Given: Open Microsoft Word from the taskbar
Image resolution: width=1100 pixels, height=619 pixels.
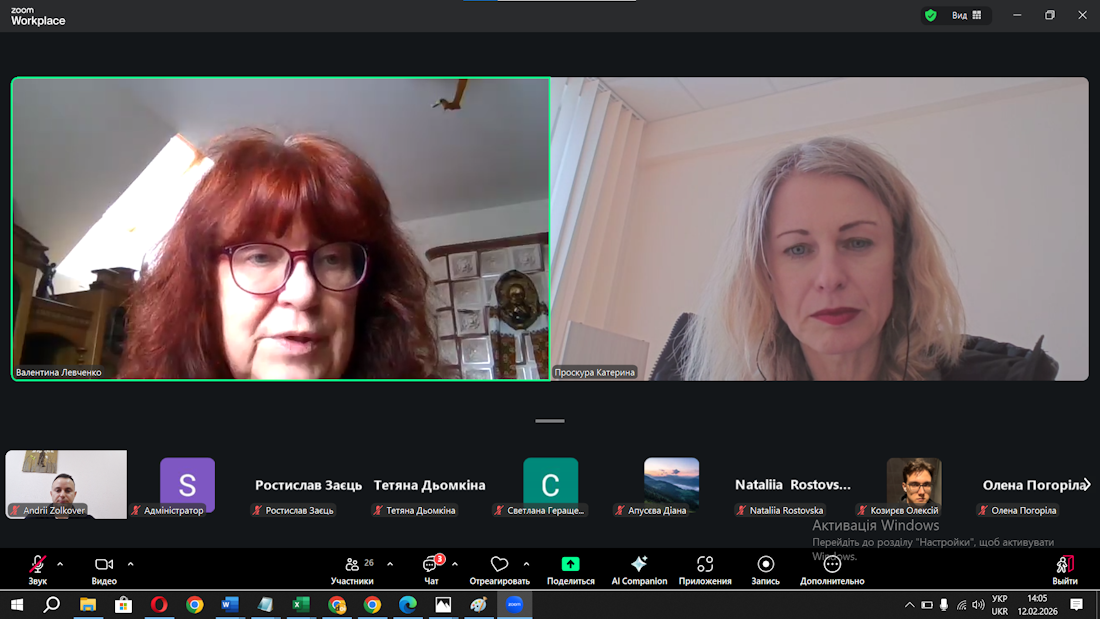Looking at the screenshot, I should point(229,604).
